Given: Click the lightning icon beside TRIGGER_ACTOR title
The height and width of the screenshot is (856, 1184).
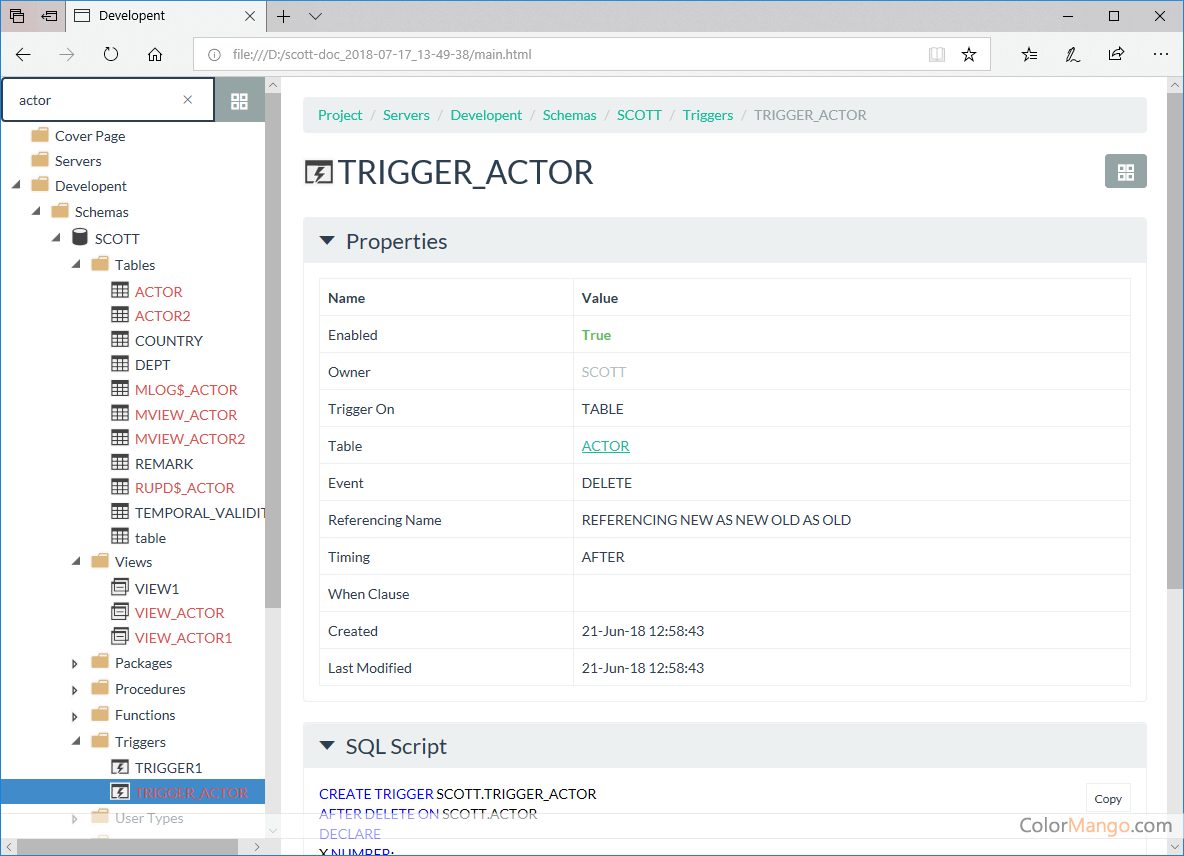Looking at the screenshot, I should tap(318, 172).
